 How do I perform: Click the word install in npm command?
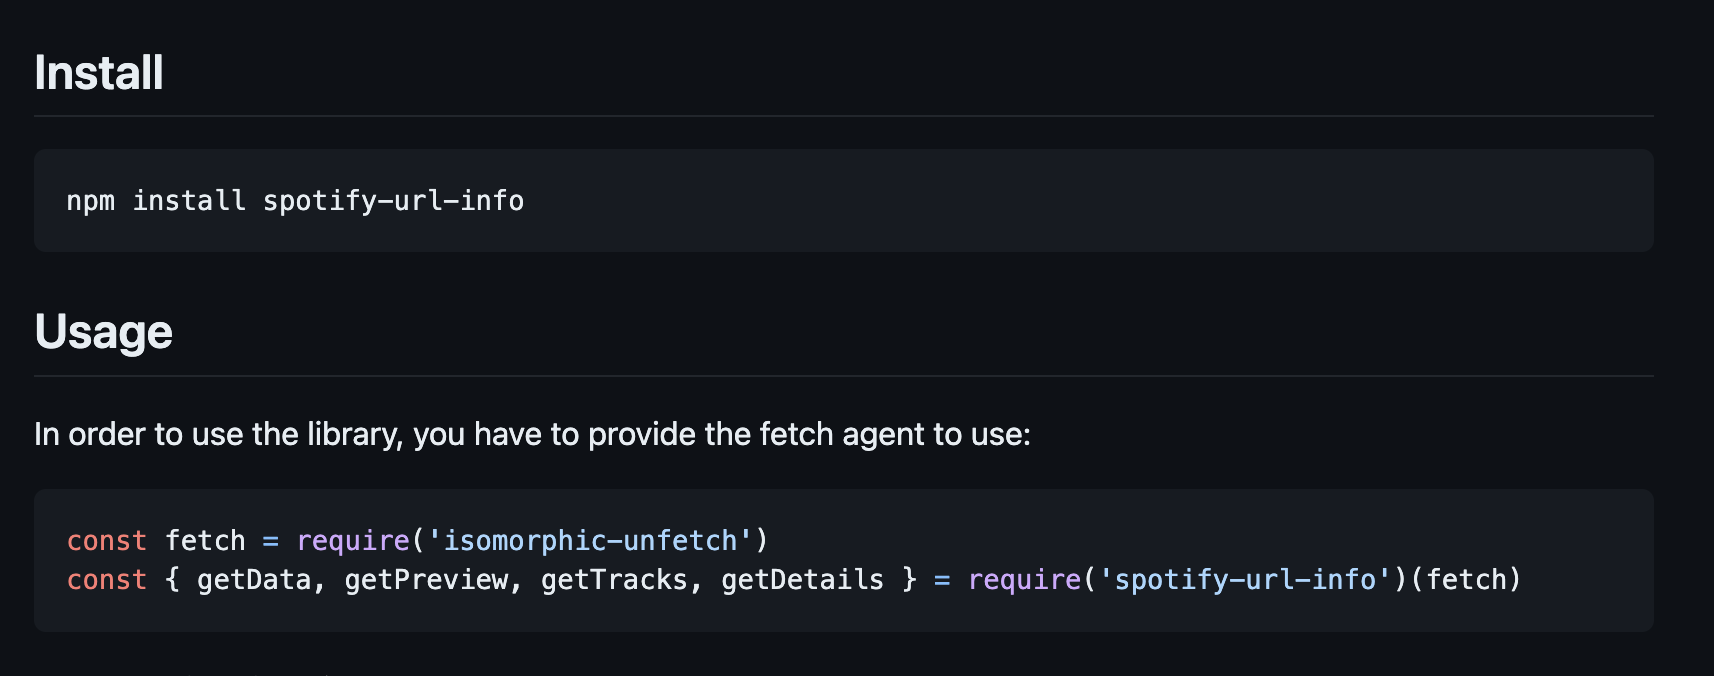189,201
